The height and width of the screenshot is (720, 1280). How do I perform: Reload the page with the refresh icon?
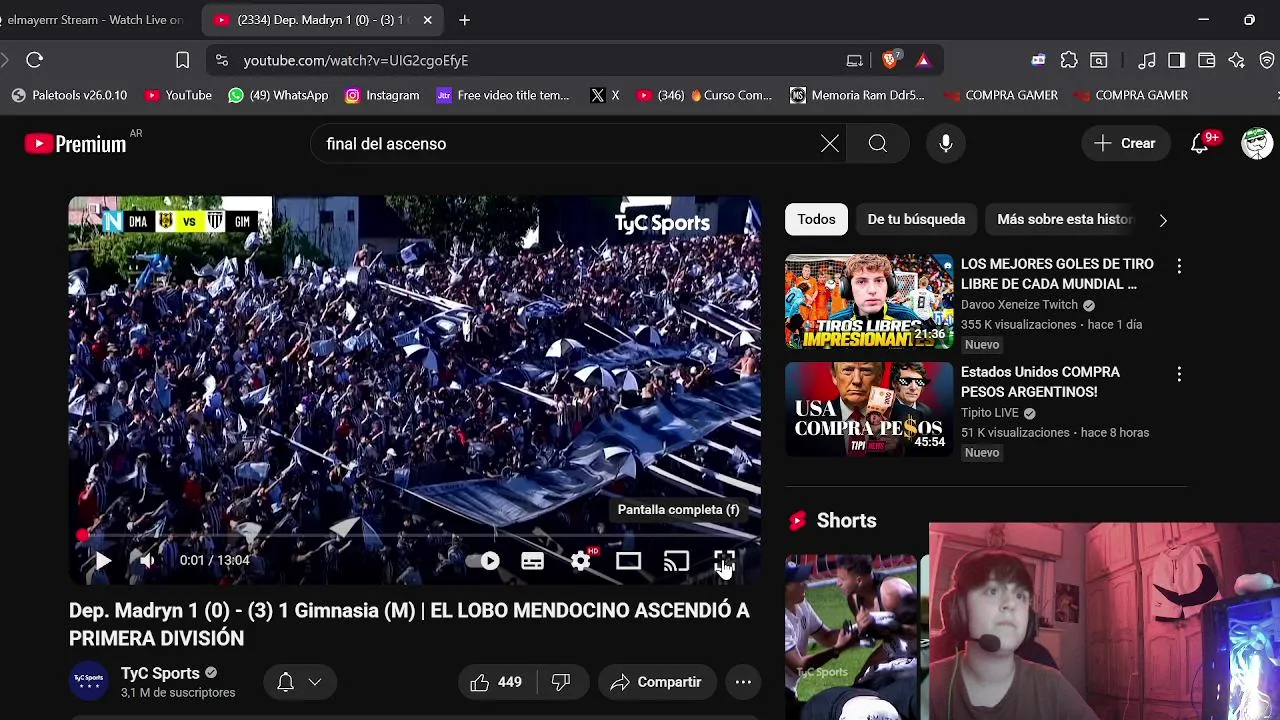[34, 60]
